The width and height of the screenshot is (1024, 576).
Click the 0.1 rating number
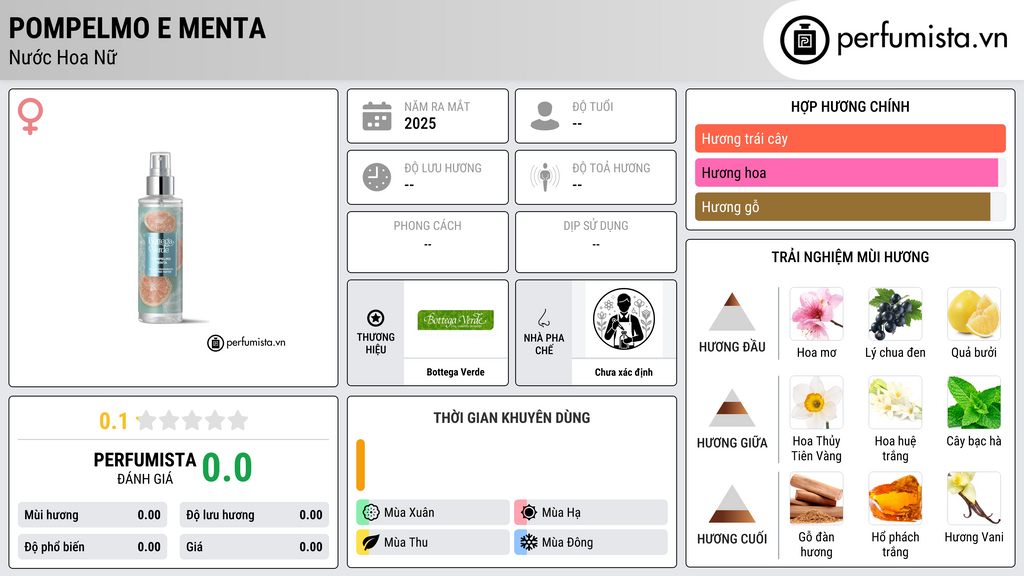tap(113, 421)
